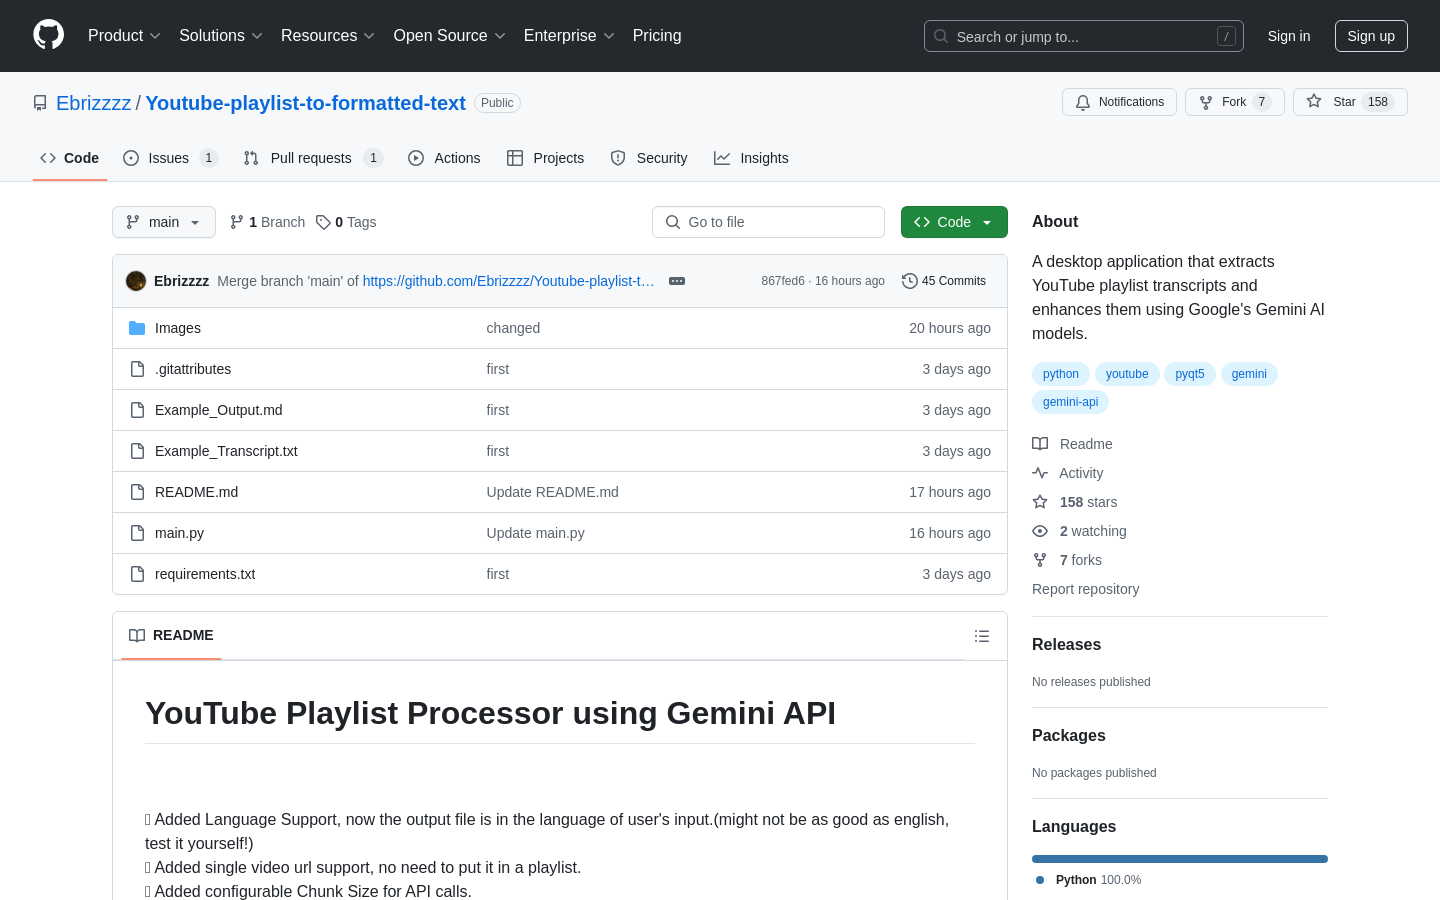Image resolution: width=1440 pixels, height=900 pixels.
Task: Open the Insights tab
Action: (x=751, y=158)
